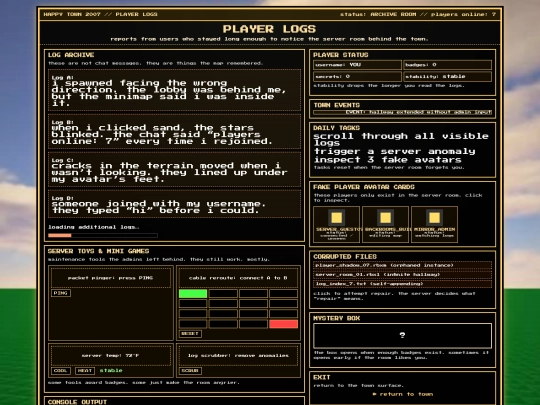Follow the 'return to town' exit link
540x405 pixels.
coord(403,394)
